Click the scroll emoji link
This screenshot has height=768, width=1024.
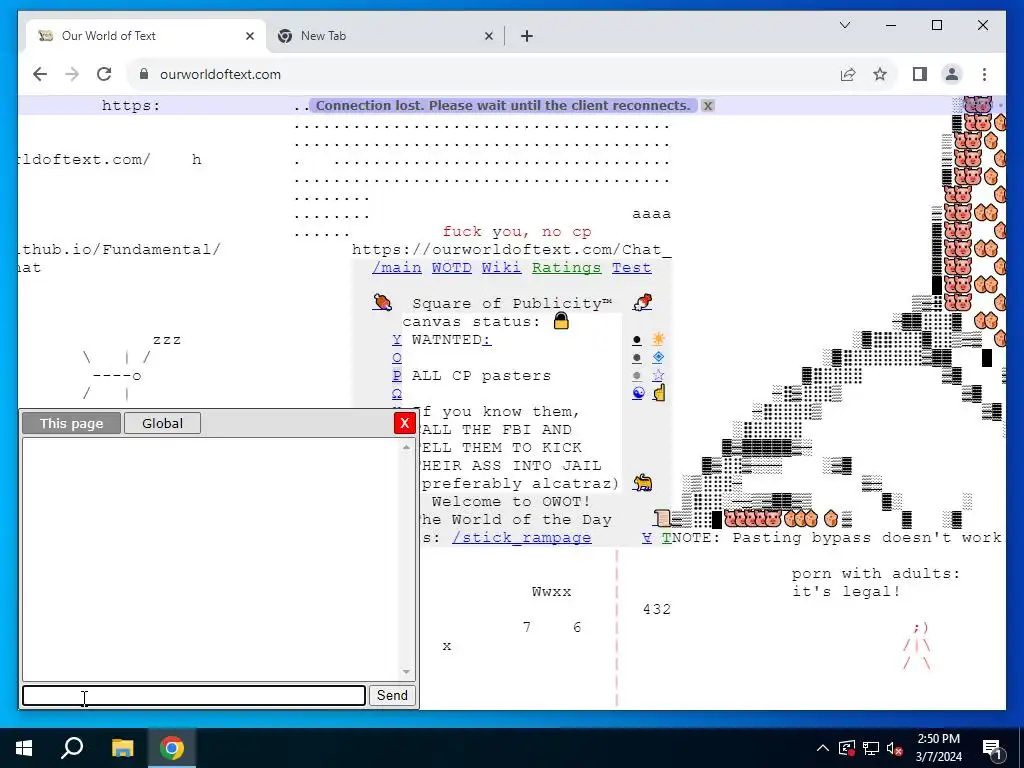click(x=662, y=519)
